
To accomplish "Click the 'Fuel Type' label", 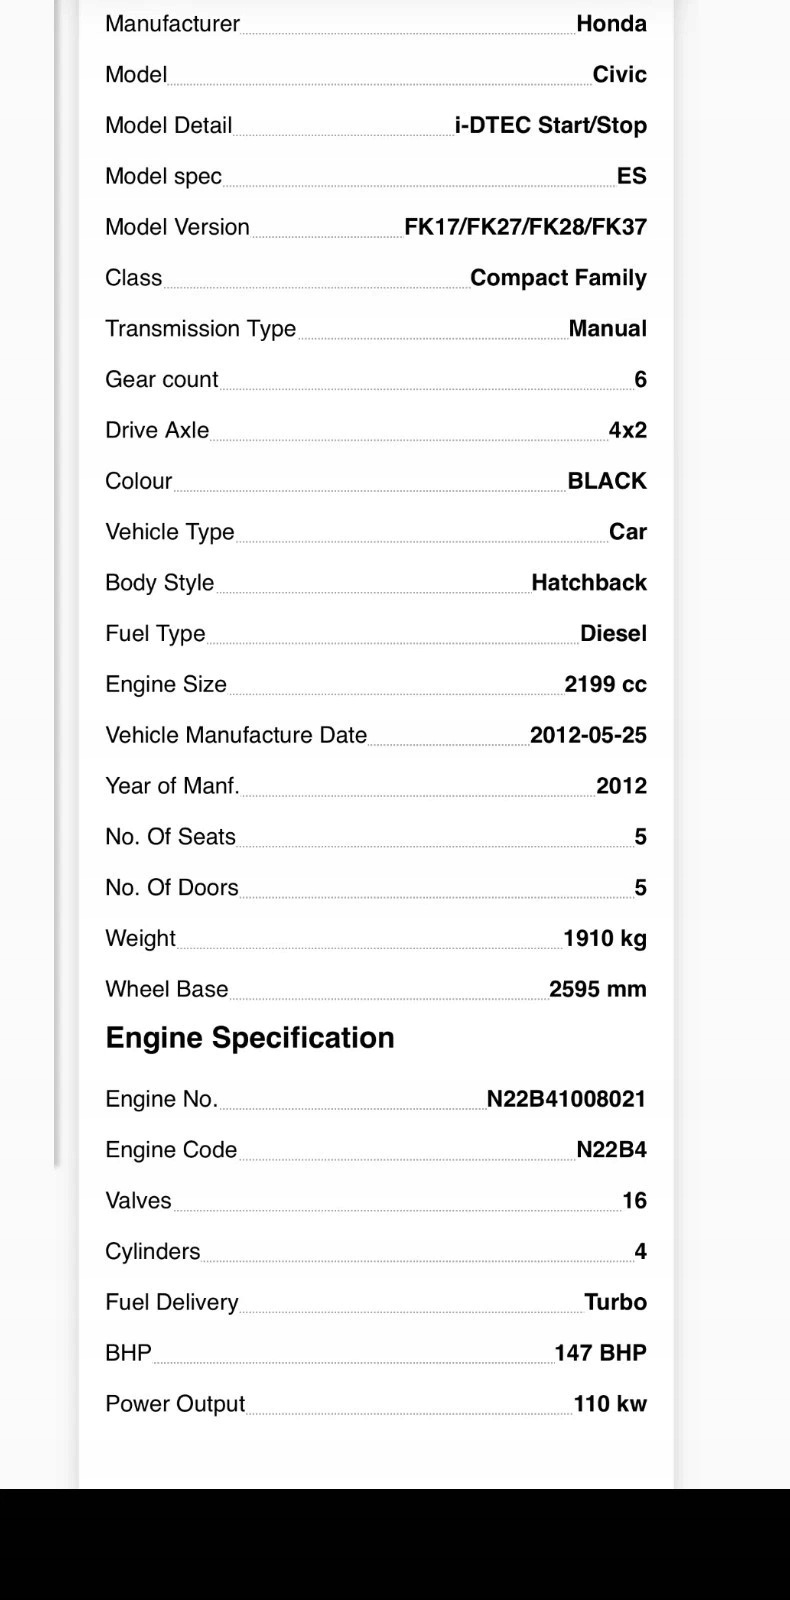I will point(155,634).
